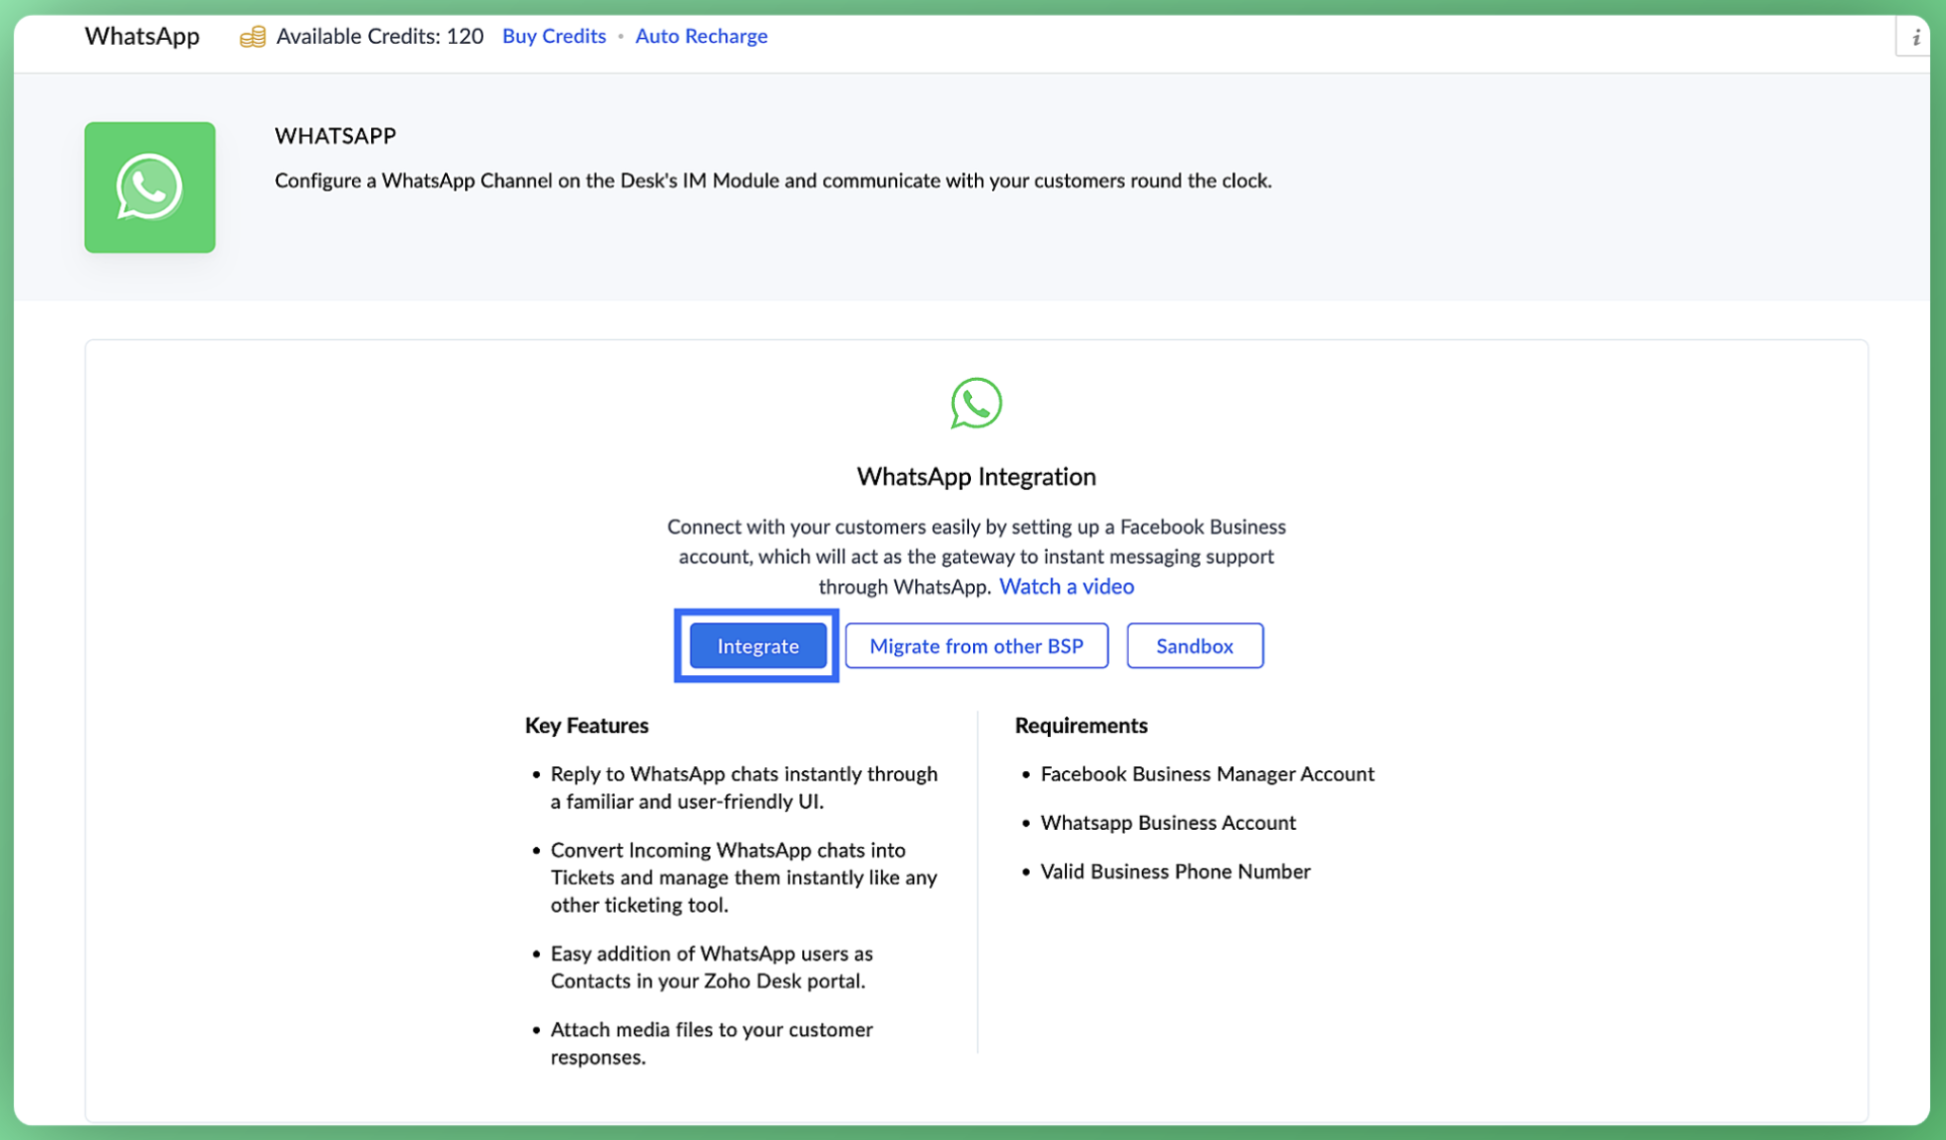The image size is (1946, 1140).
Task: Open the info icon at top right
Action: click(1915, 38)
